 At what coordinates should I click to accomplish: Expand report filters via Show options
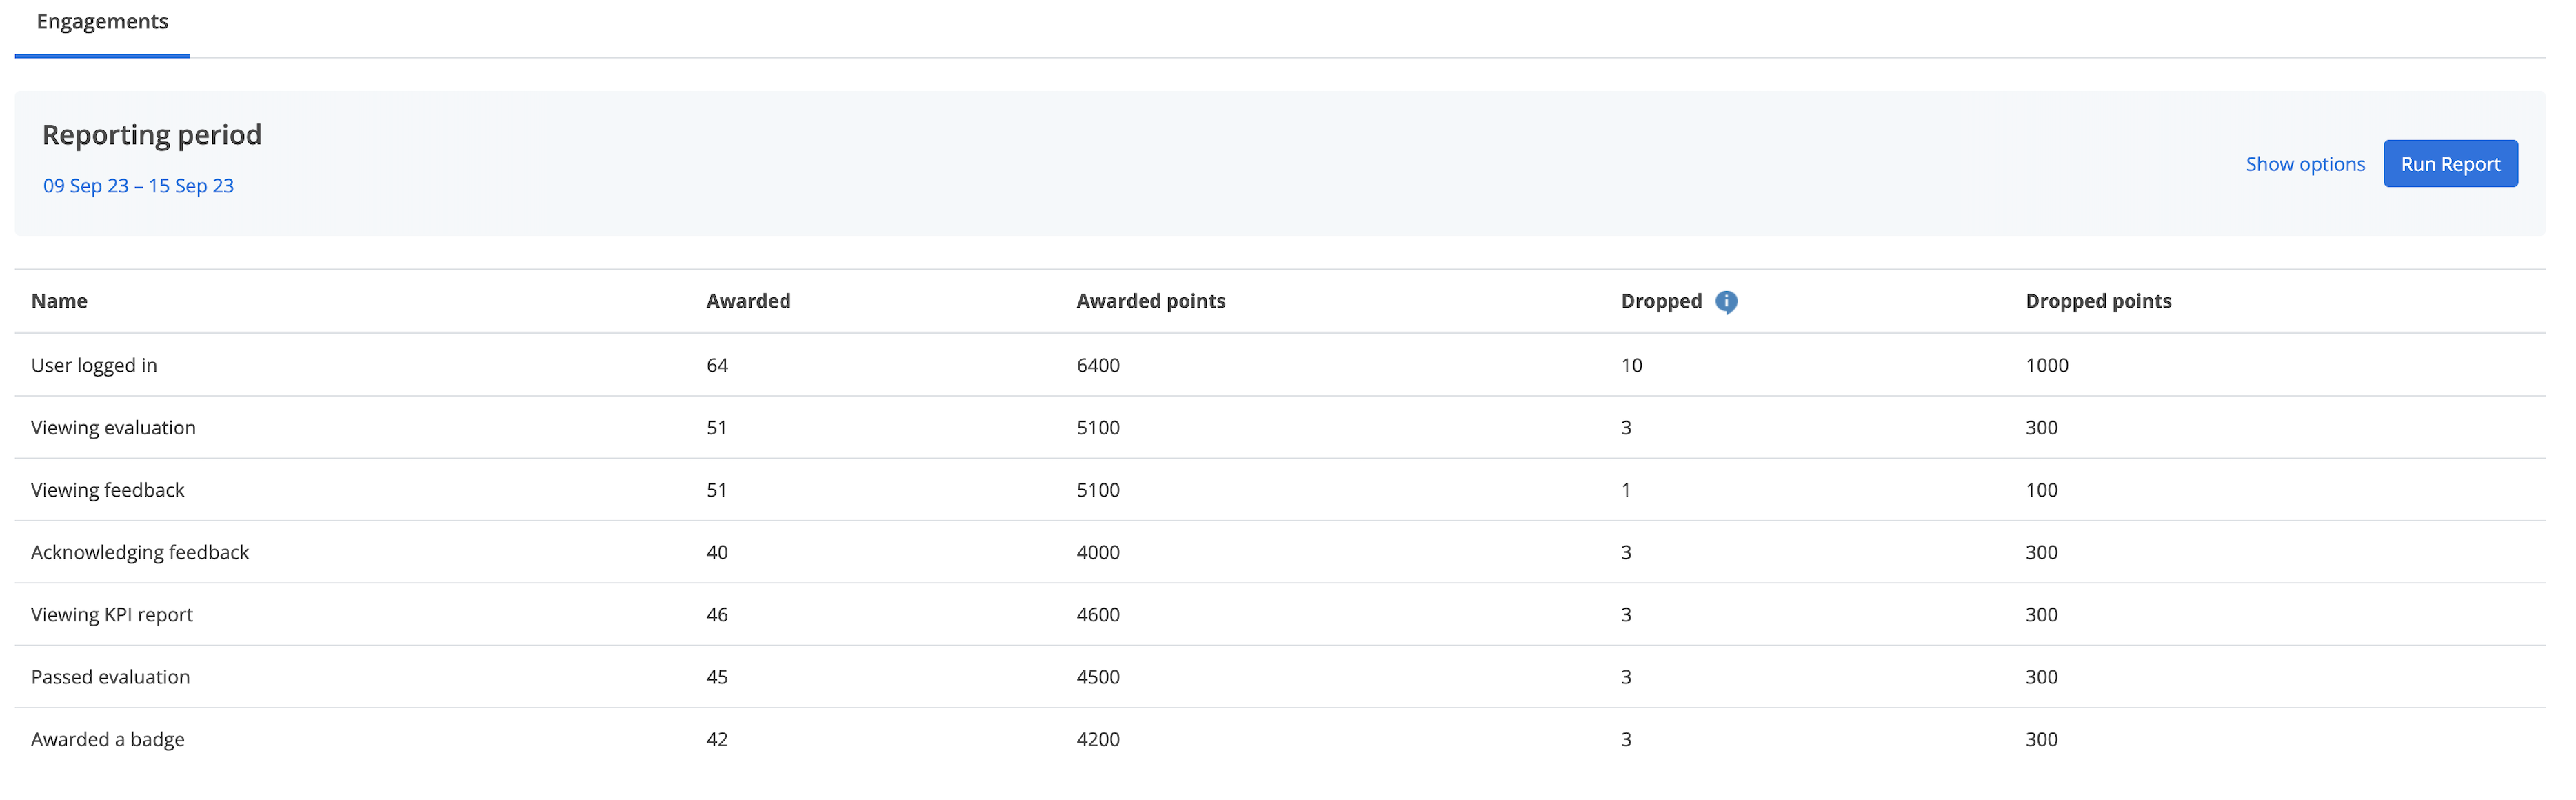[2305, 163]
